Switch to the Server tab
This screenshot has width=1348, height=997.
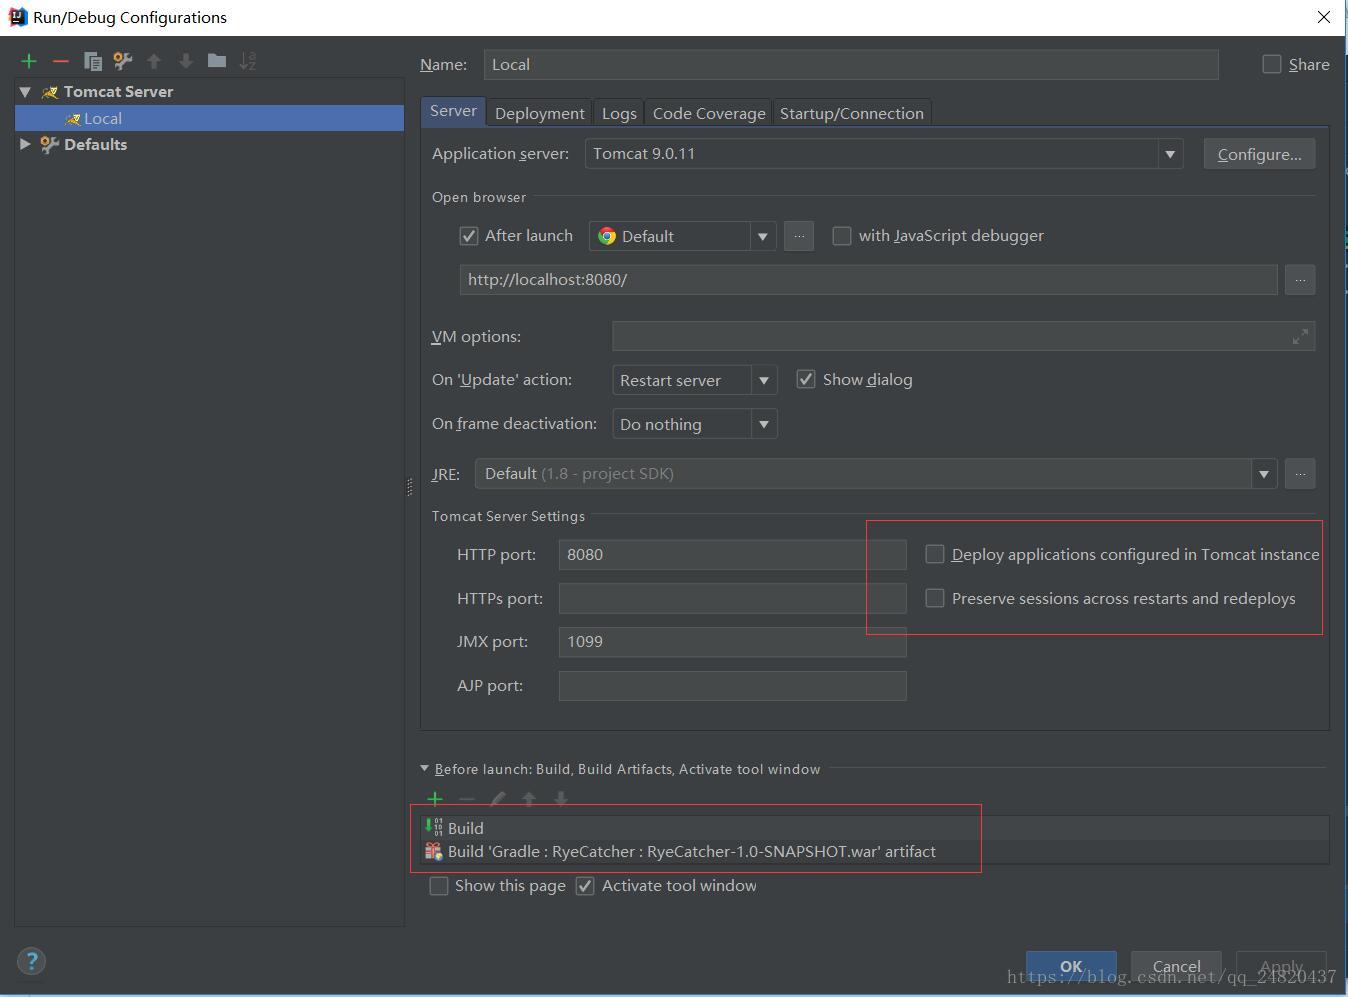point(453,111)
